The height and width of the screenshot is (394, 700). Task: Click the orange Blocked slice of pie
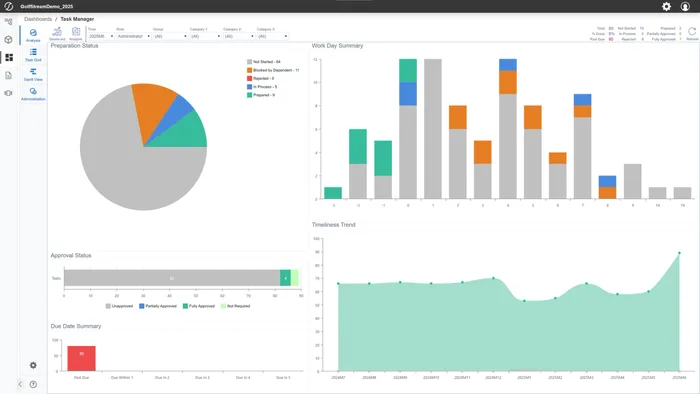[154, 107]
